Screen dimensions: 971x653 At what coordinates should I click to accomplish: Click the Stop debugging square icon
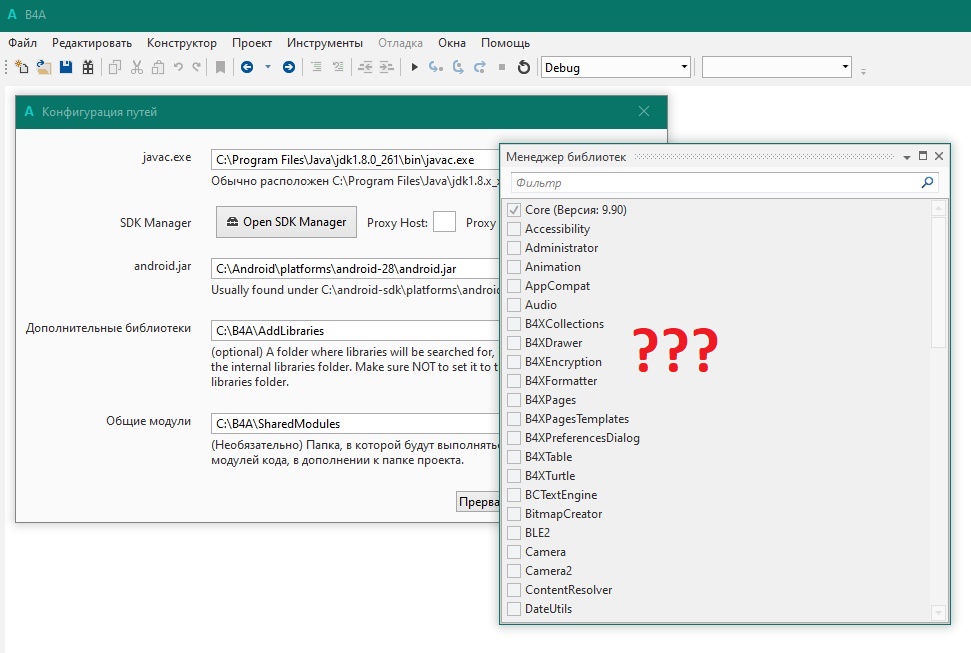(x=502, y=67)
